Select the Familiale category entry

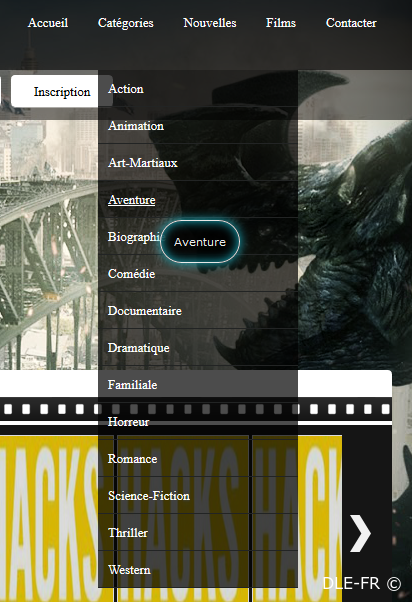point(198,385)
